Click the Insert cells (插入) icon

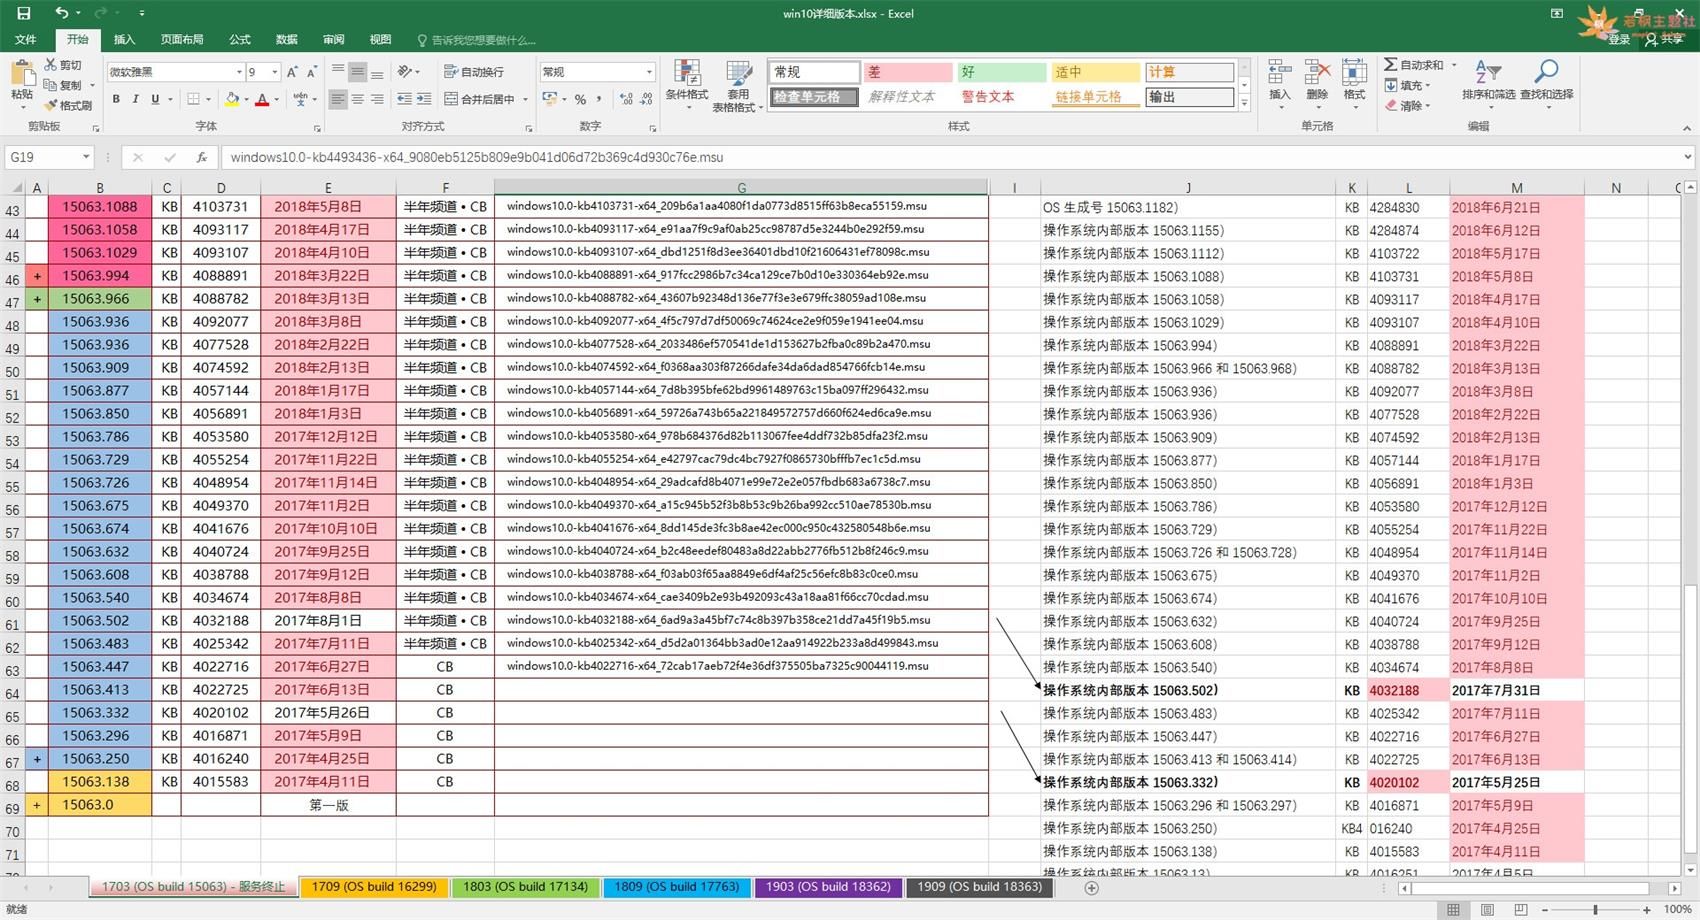coord(1279,73)
